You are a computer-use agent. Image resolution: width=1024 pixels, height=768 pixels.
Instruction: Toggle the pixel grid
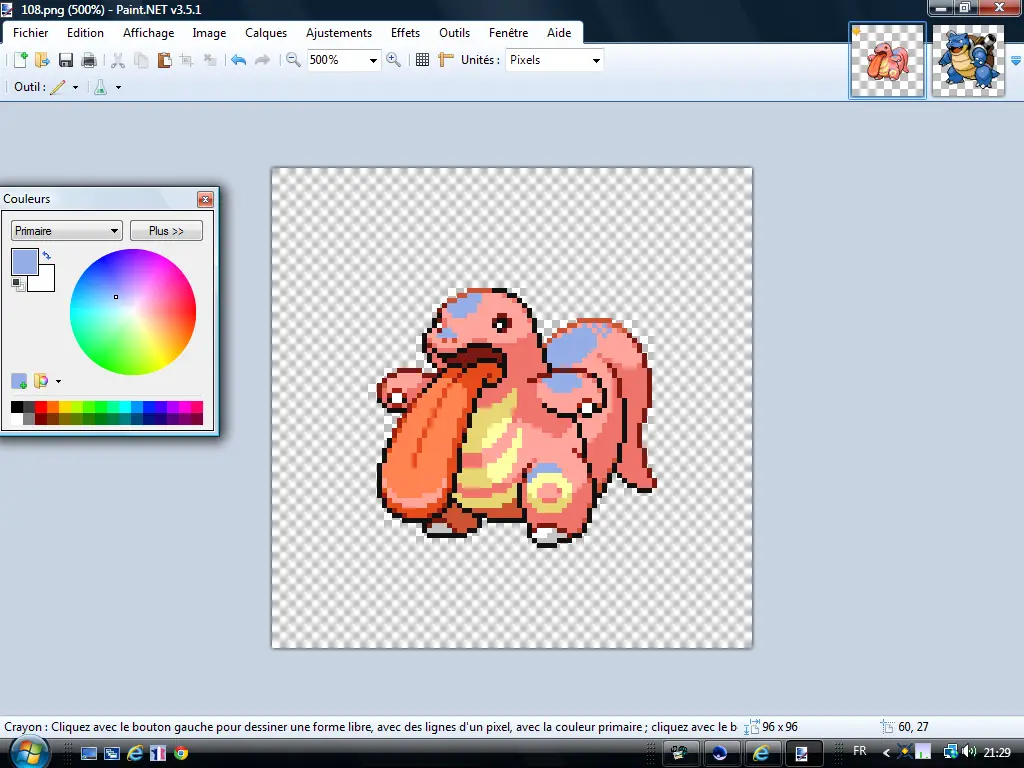[x=423, y=60]
